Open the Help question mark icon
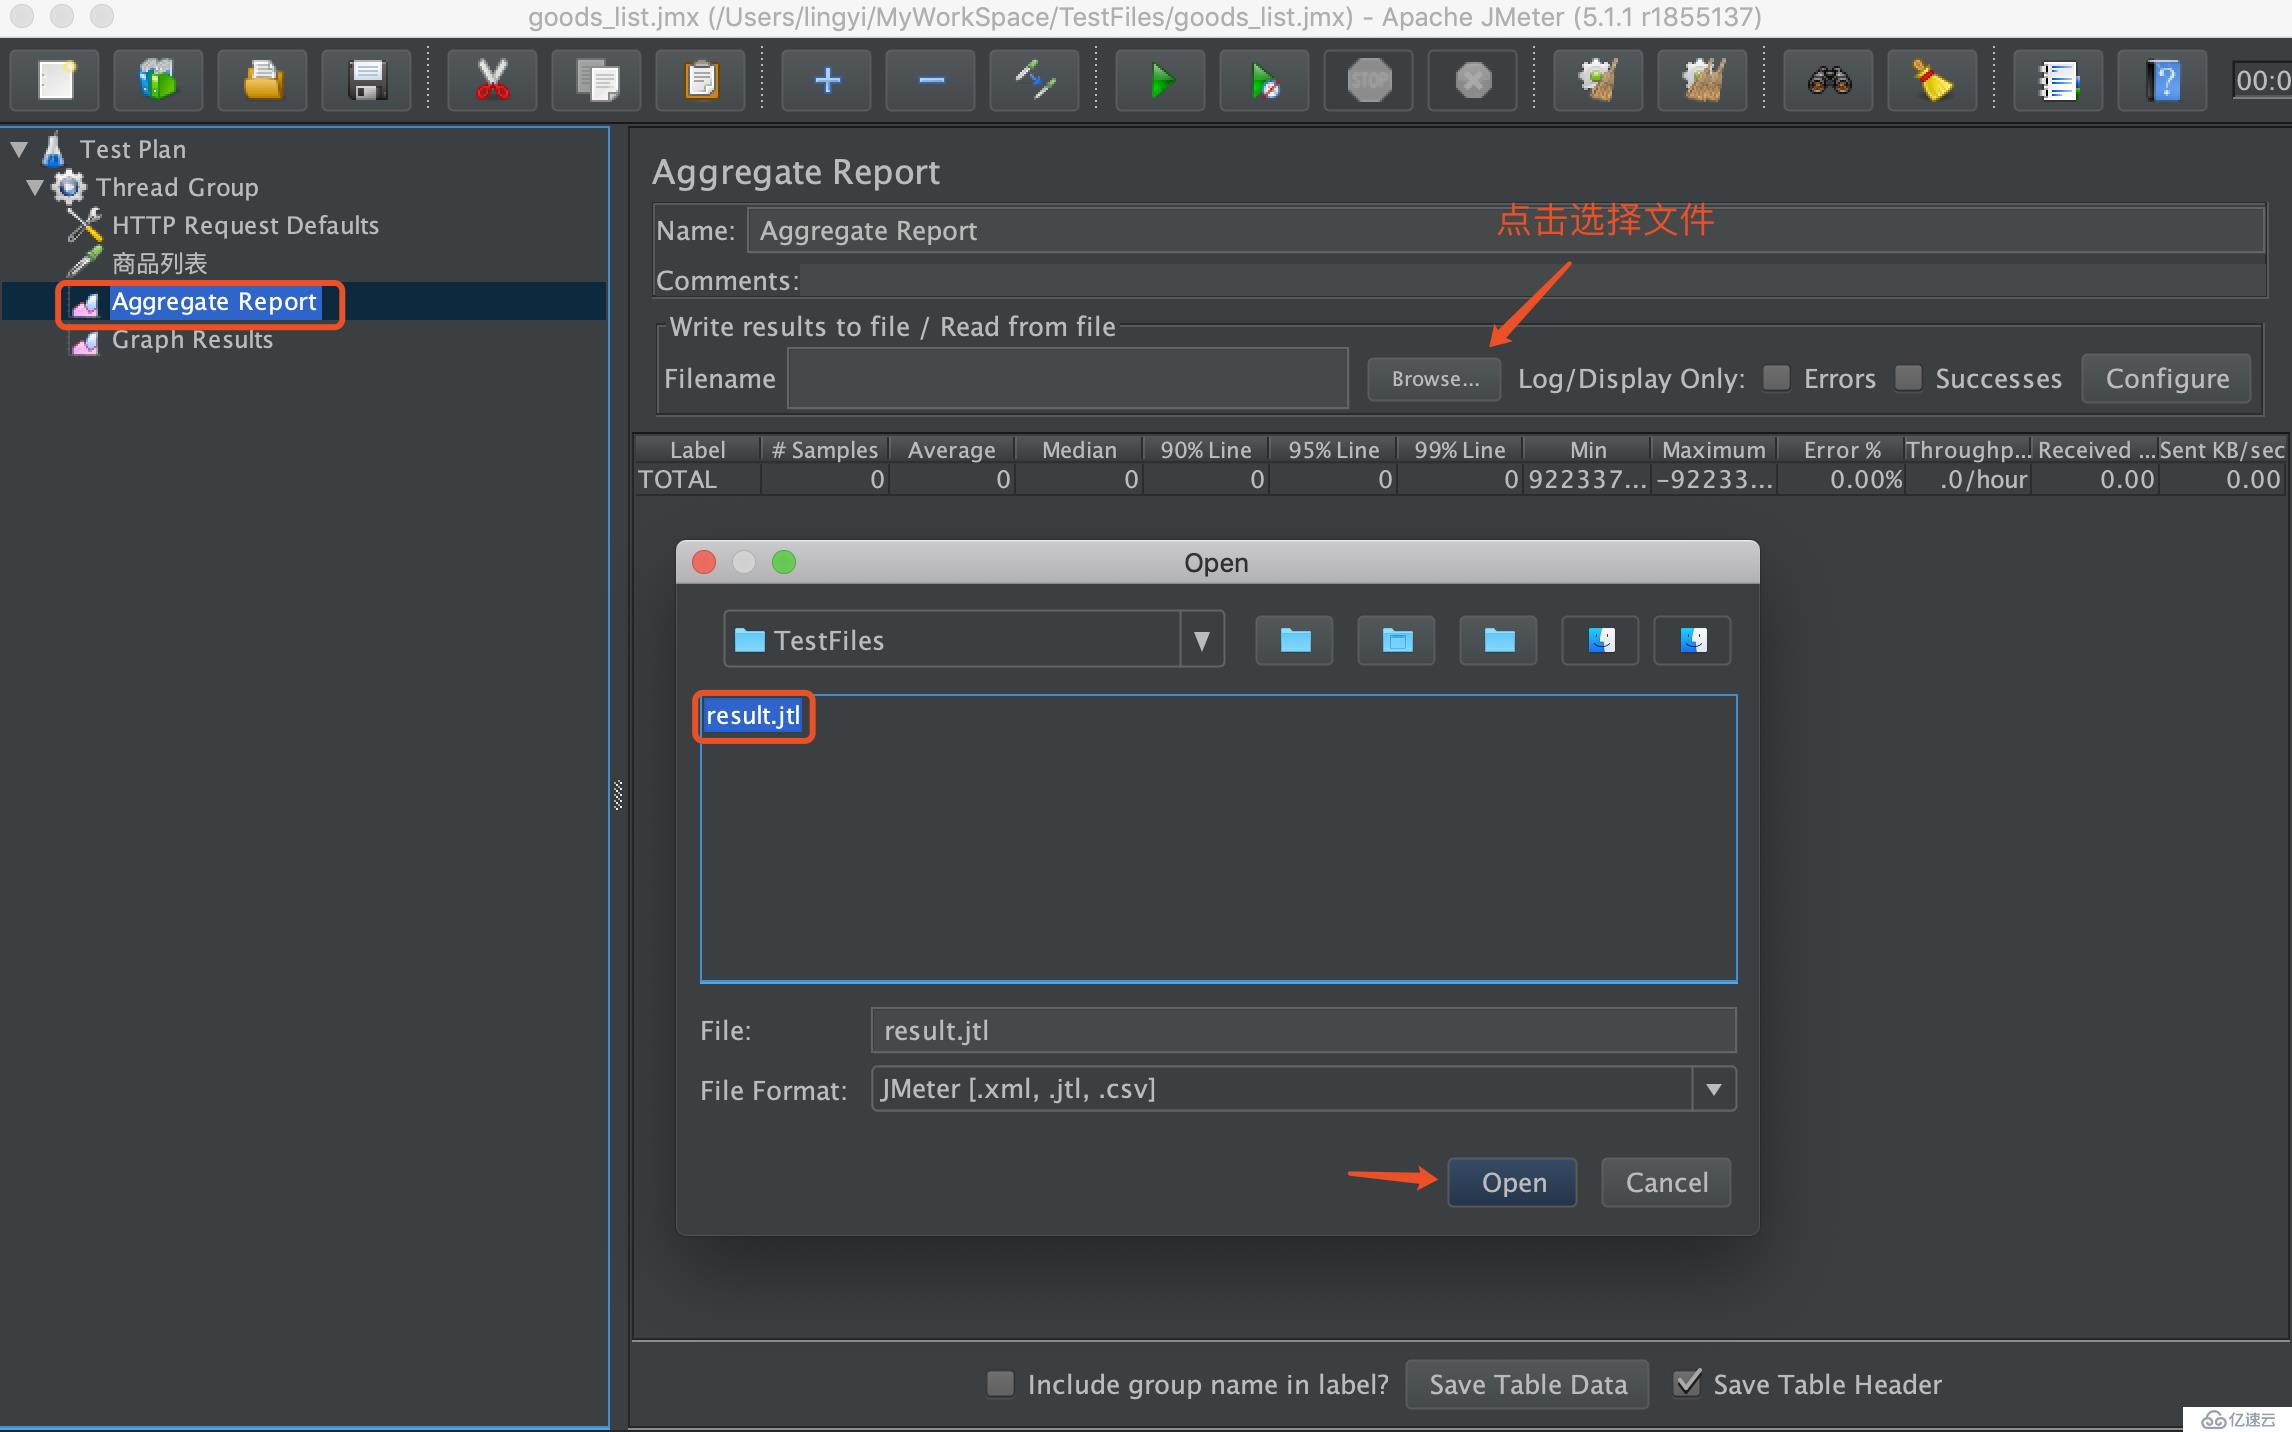Screen dimensions: 2292x1432 [2163, 80]
